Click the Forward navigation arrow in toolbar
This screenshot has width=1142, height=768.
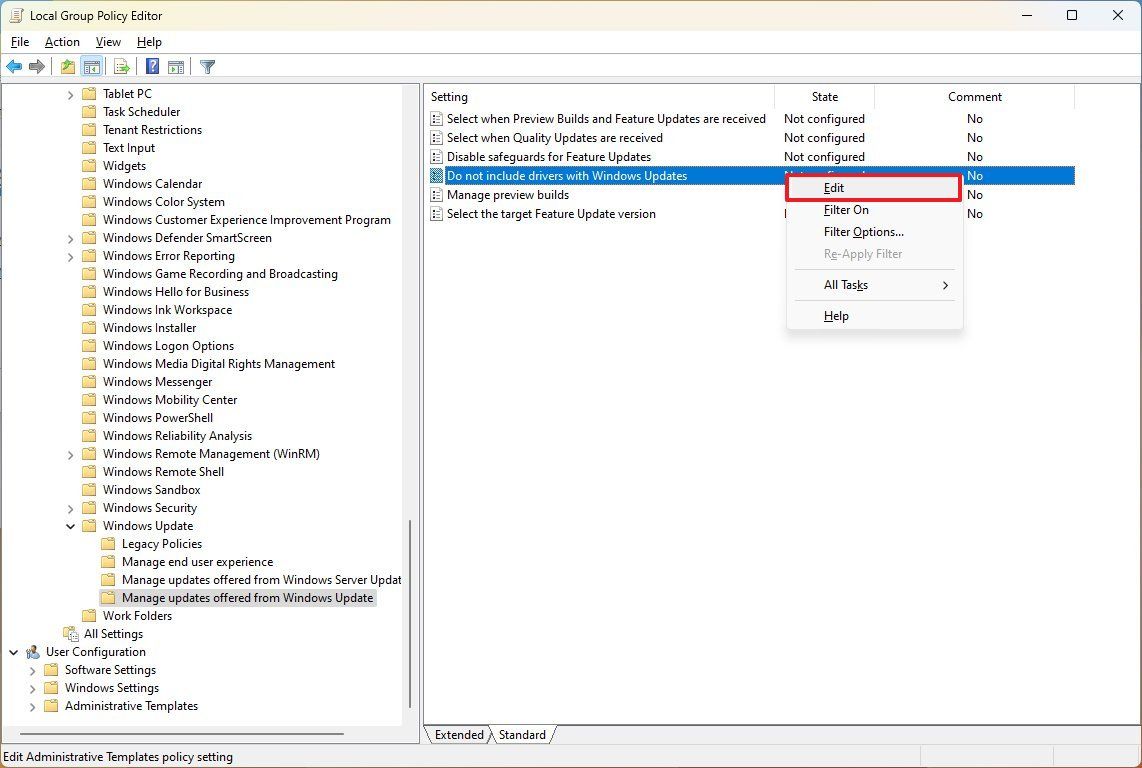coord(38,66)
